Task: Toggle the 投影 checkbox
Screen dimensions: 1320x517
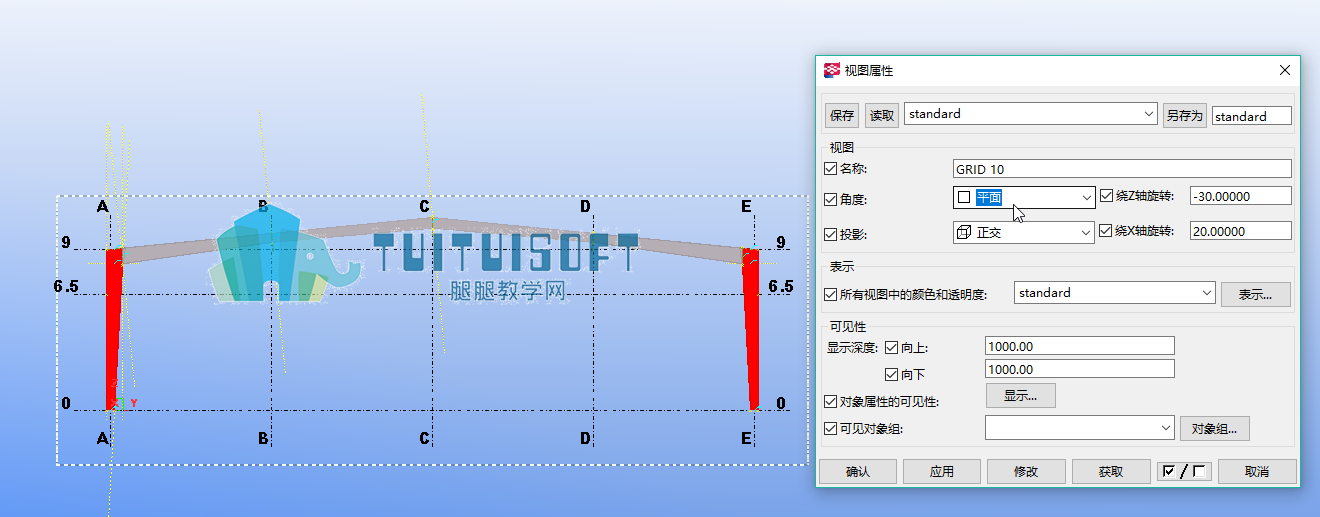Action: click(830, 234)
